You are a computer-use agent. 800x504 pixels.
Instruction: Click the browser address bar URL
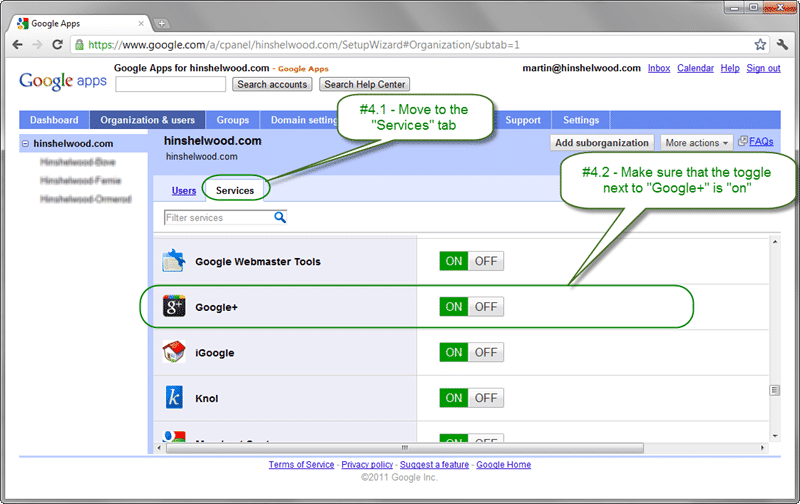coord(304,45)
